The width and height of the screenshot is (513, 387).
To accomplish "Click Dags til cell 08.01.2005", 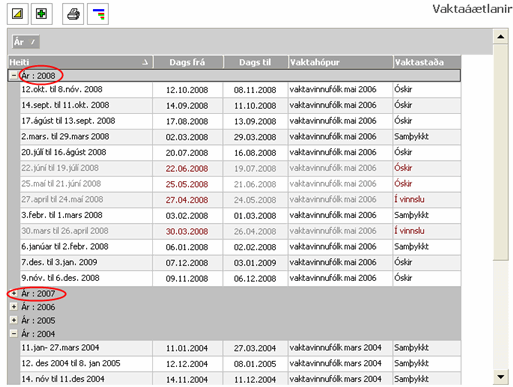I will [x=255, y=364].
